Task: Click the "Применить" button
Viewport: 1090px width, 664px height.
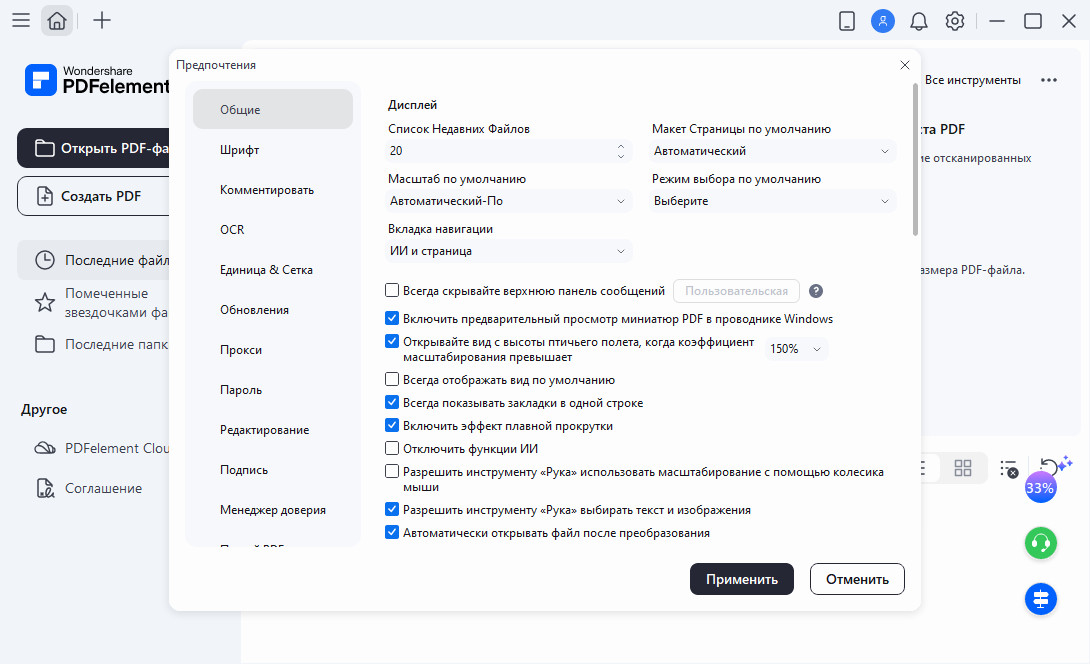Action: [x=741, y=579]
